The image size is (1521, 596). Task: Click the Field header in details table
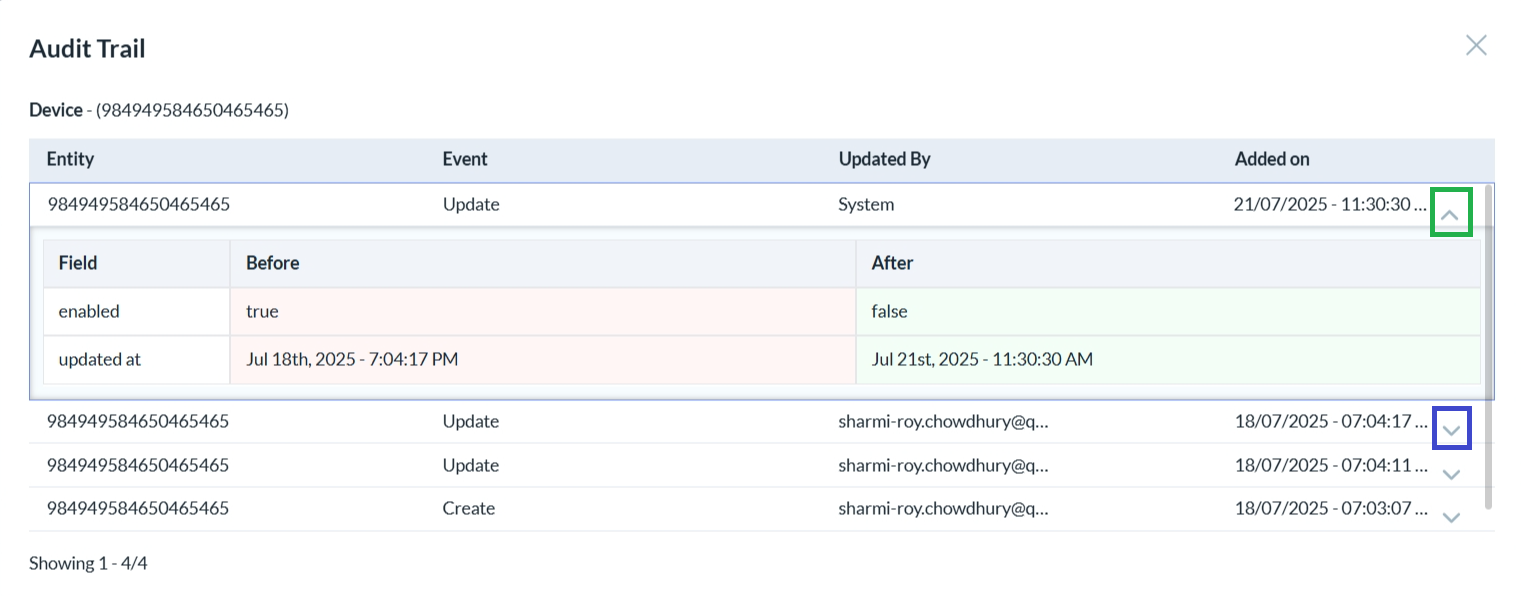78,263
